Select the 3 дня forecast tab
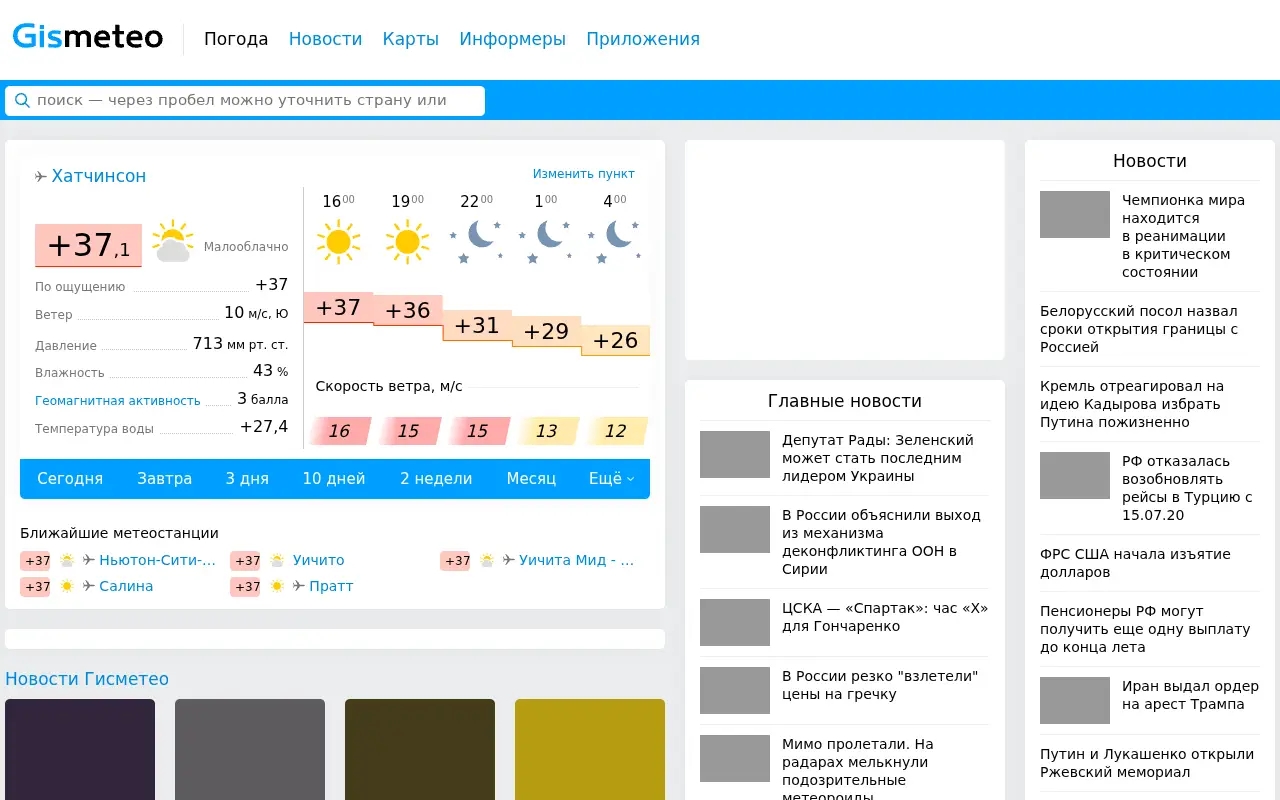 point(247,479)
